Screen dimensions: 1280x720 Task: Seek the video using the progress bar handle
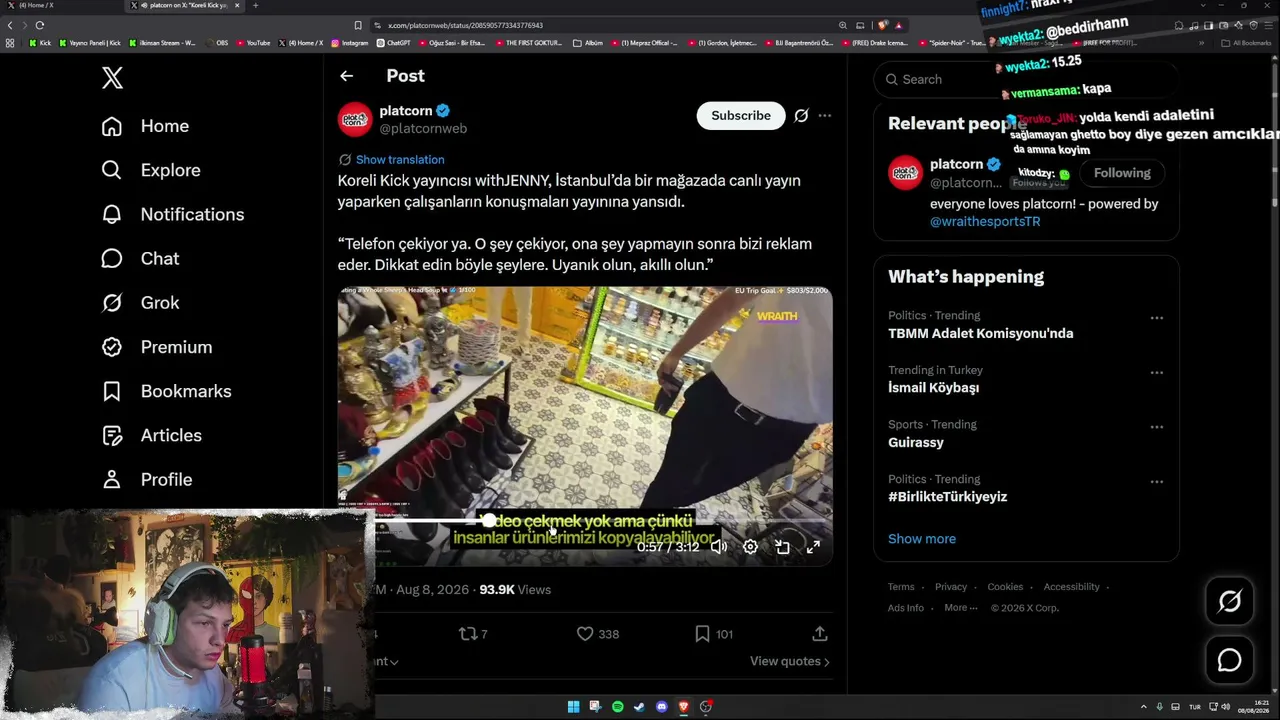click(x=488, y=520)
